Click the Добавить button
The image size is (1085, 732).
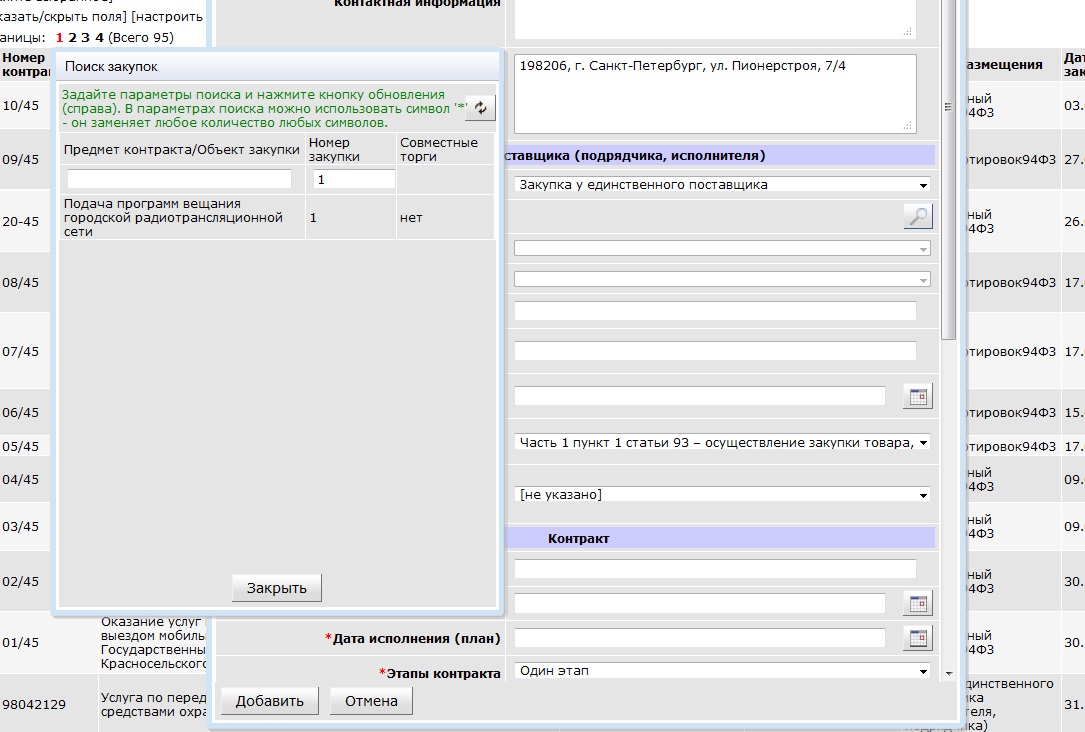point(269,701)
